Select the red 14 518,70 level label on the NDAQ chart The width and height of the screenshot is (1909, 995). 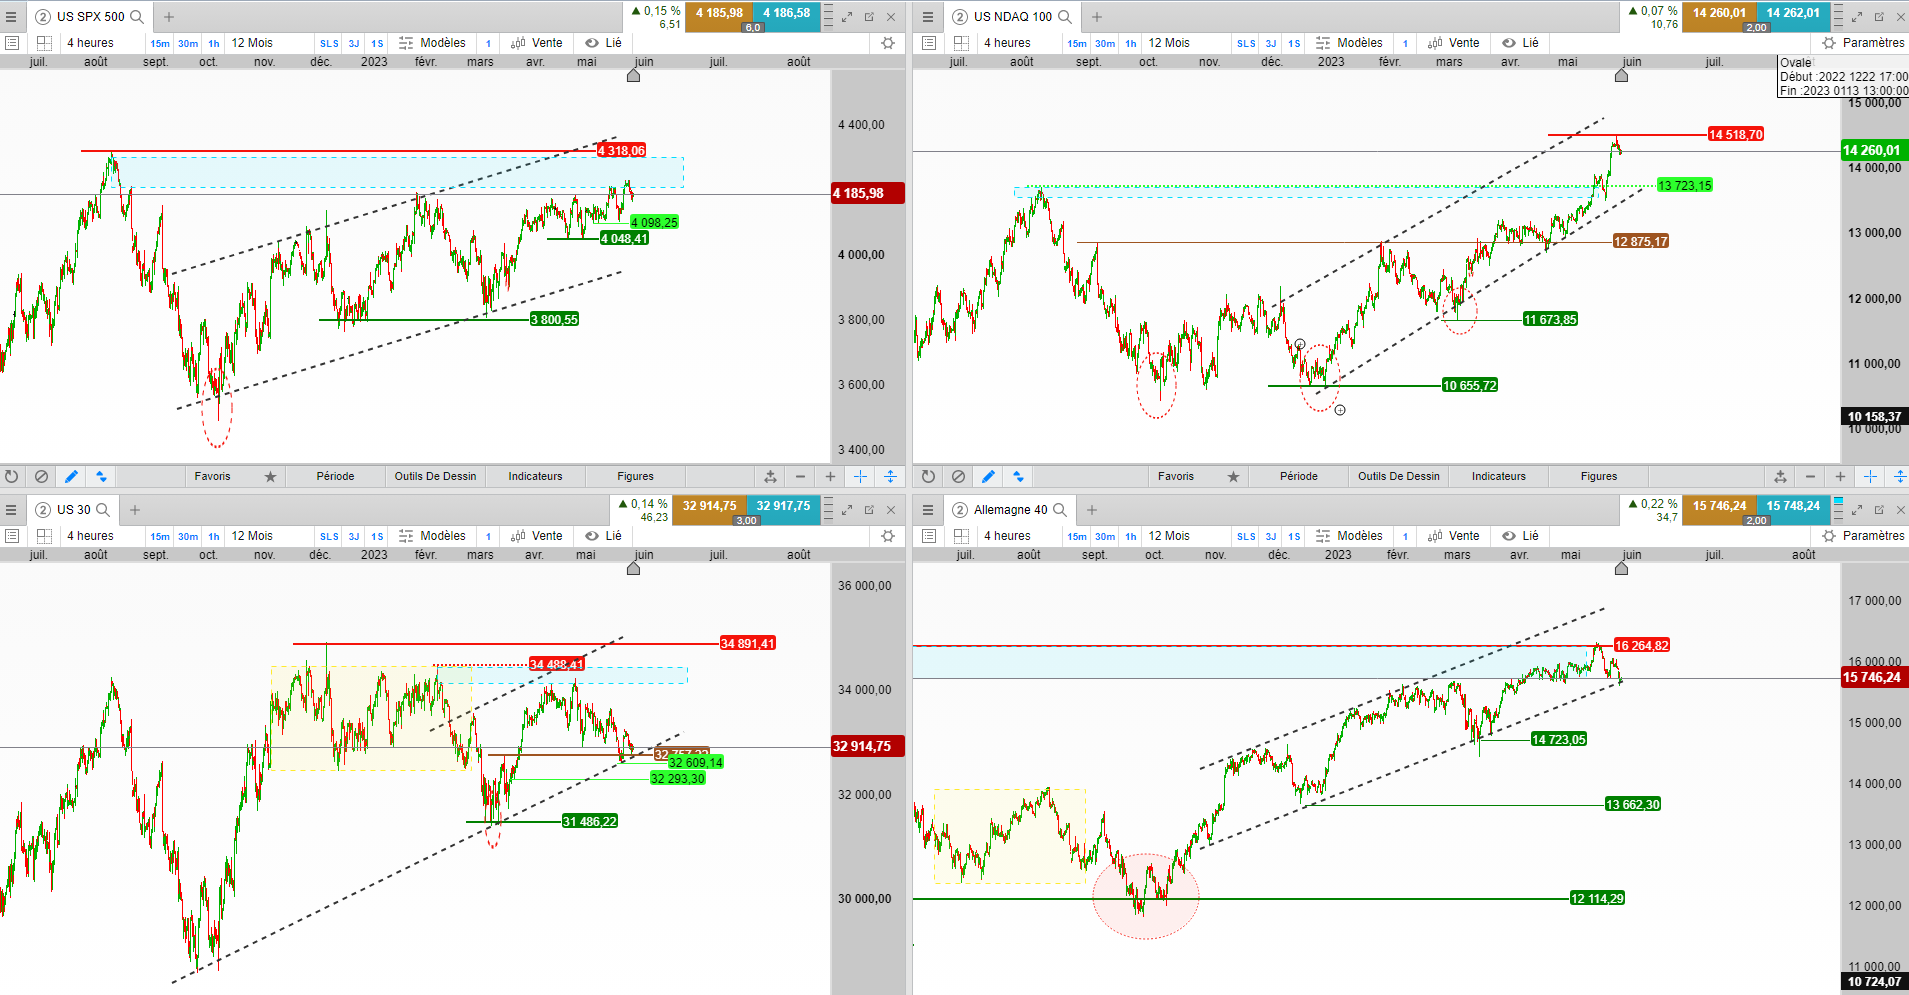1736,135
